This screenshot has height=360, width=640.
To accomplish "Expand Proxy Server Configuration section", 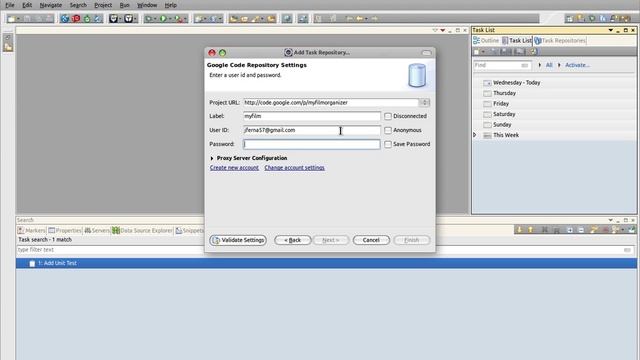I will (x=212, y=158).
